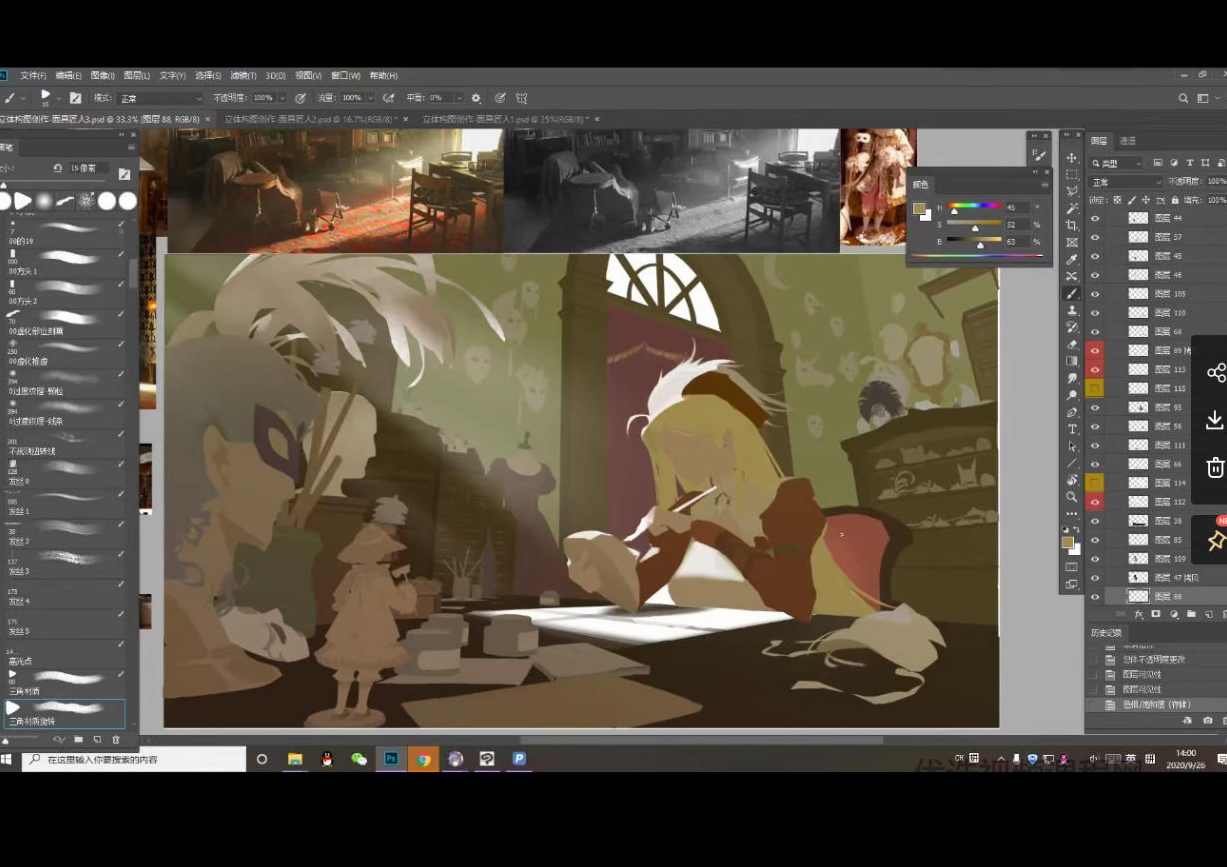The image size is (1227, 867).
Task: Open the 滤镜(T) filter menu
Action: (x=243, y=76)
